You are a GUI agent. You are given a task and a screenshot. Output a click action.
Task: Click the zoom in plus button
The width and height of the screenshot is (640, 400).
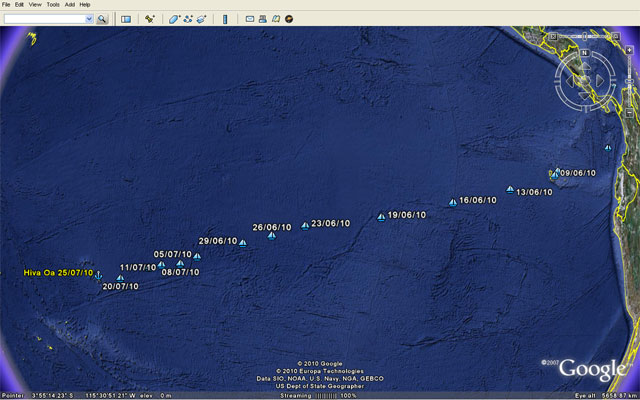pos(630,50)
